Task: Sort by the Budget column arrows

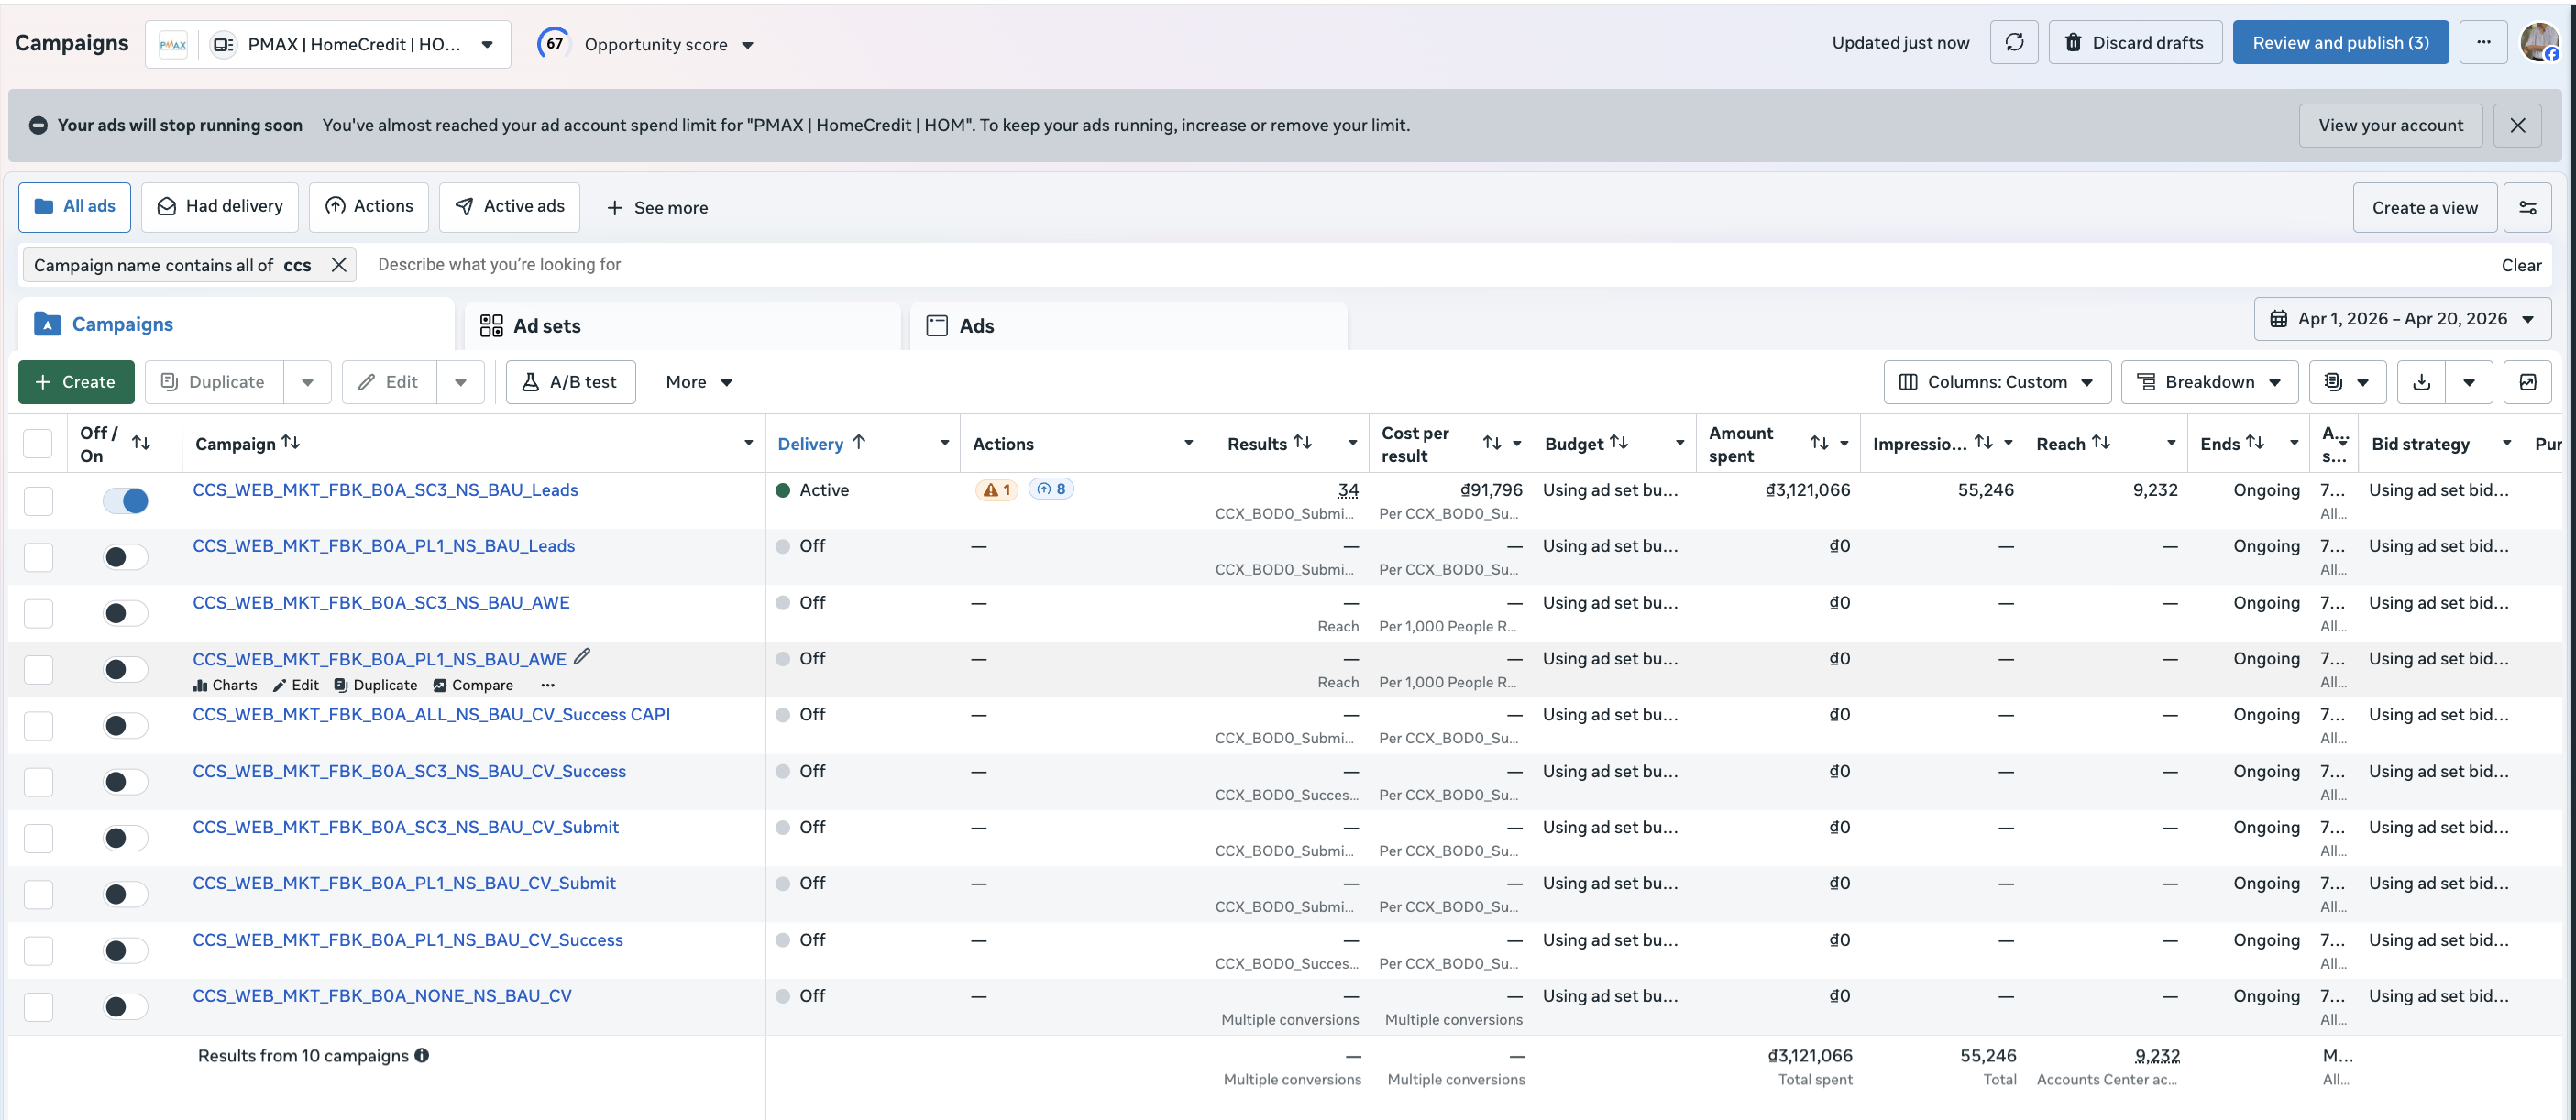Action: [x=1618, y=442]
